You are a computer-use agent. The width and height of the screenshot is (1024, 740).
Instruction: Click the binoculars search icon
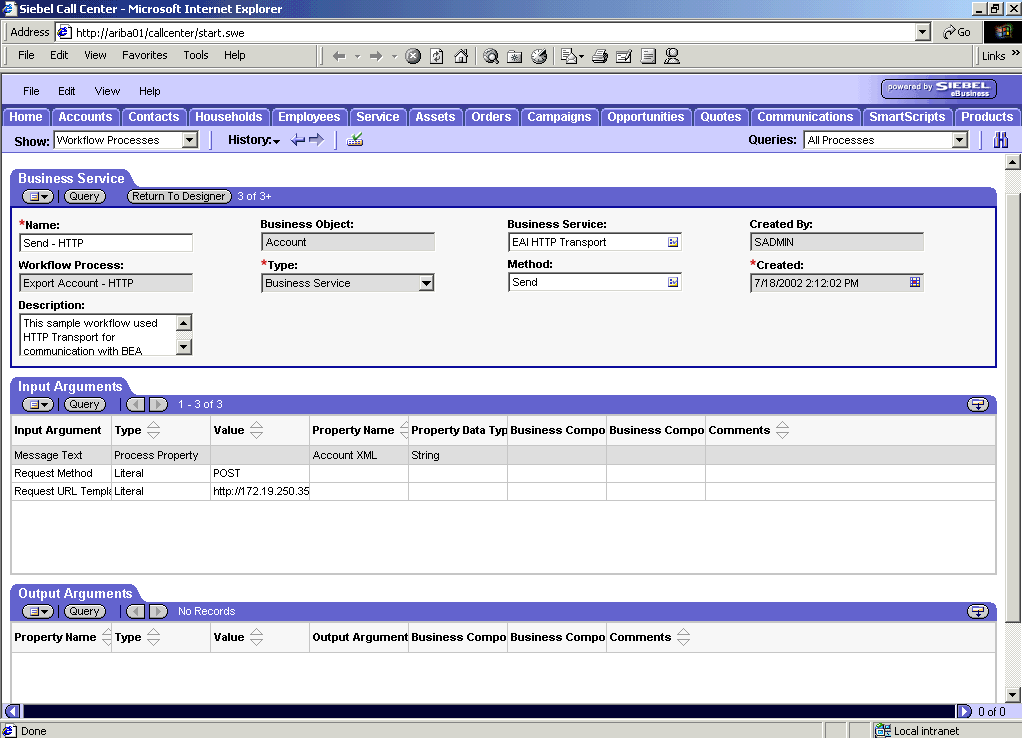(1000, 140)
